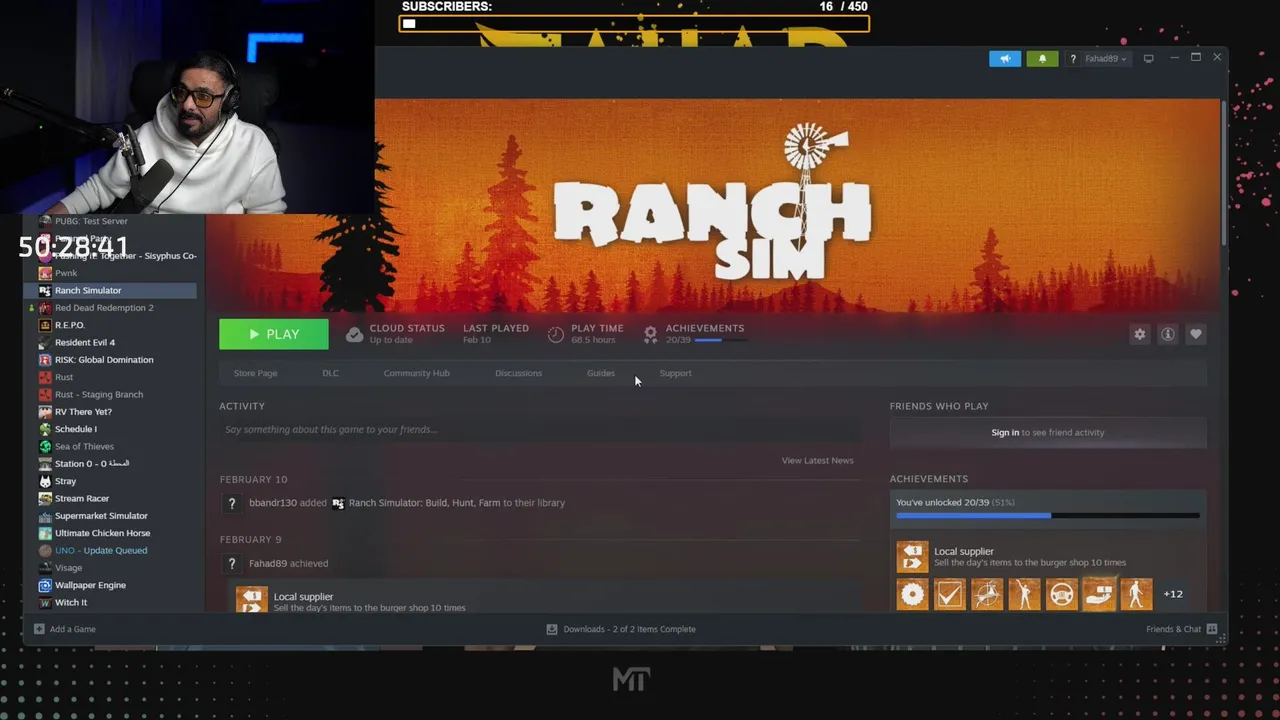The image size is (1280, 720).
Task: Click Witch It game icon
Action: click(45, 603)
